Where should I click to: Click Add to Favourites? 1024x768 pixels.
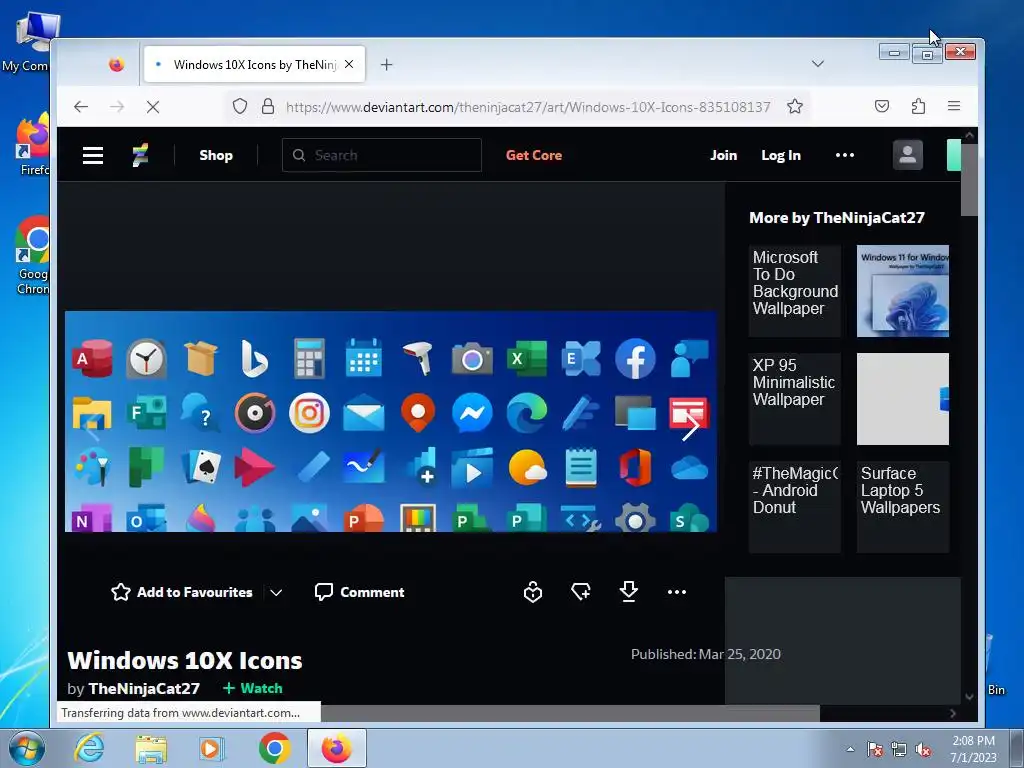coord(182,592)
